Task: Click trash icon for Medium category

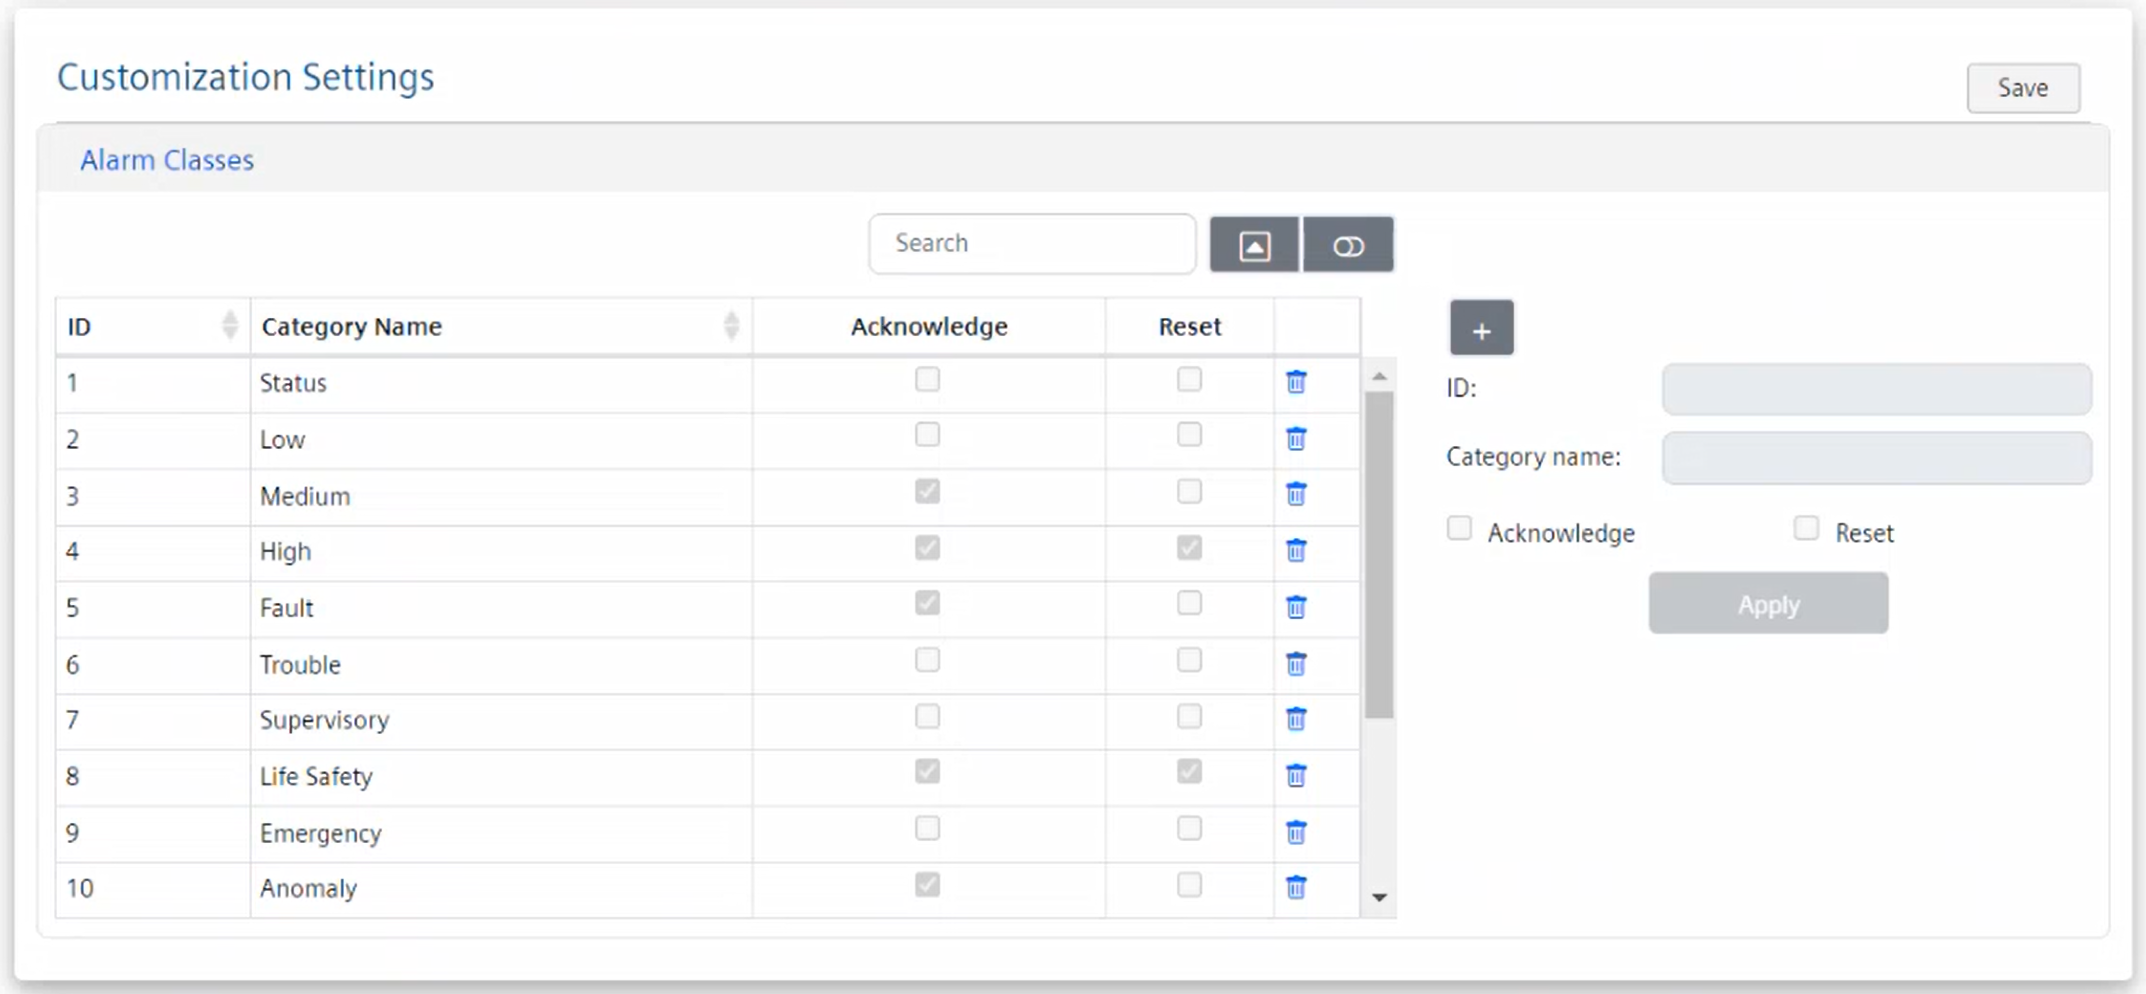Action: click(x=1296, y=494)
